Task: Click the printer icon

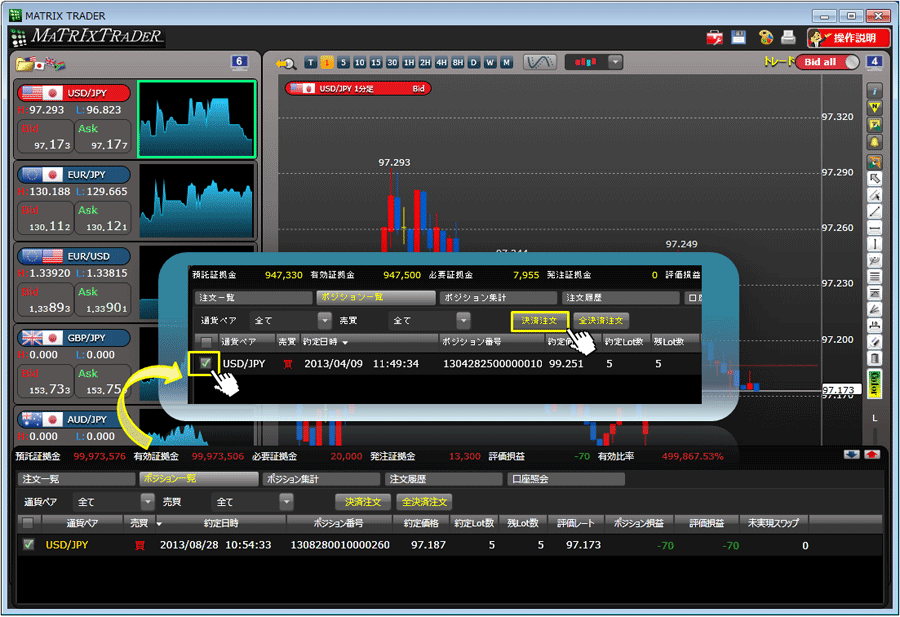Action: click(789, 37)
